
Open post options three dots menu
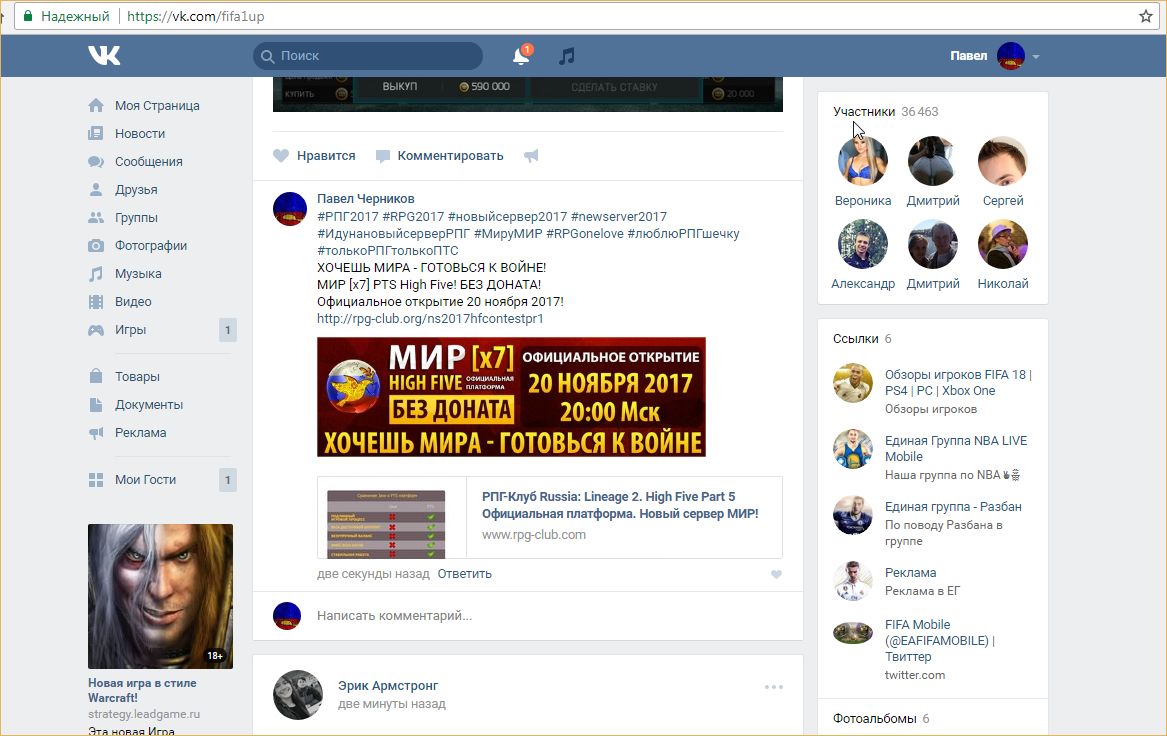point(773,687)
